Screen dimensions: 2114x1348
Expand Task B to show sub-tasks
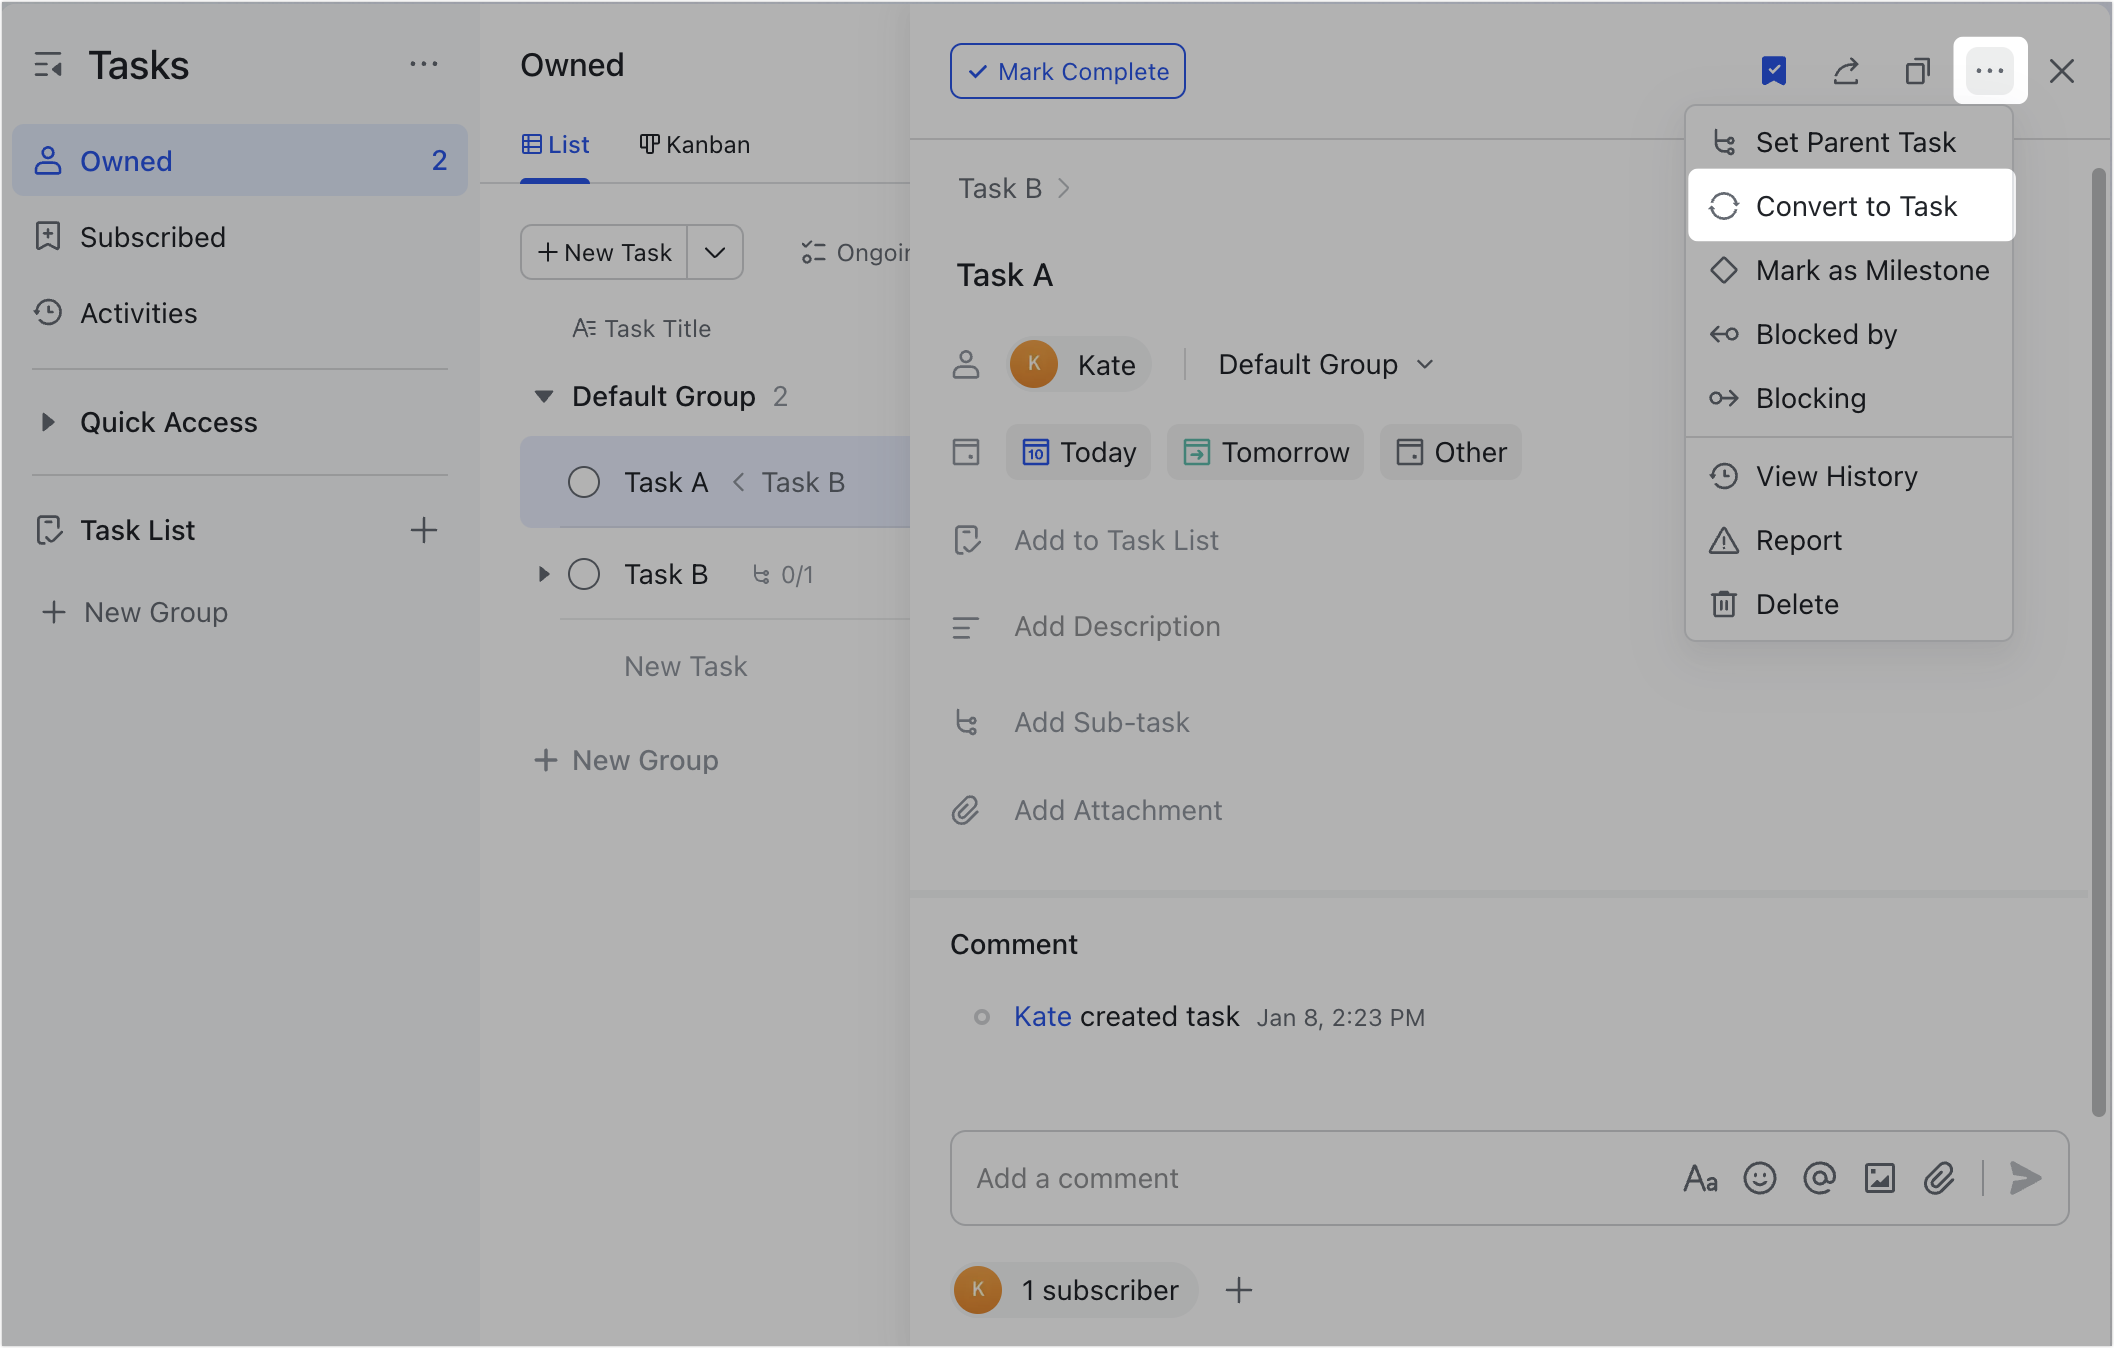pos(544,574)
